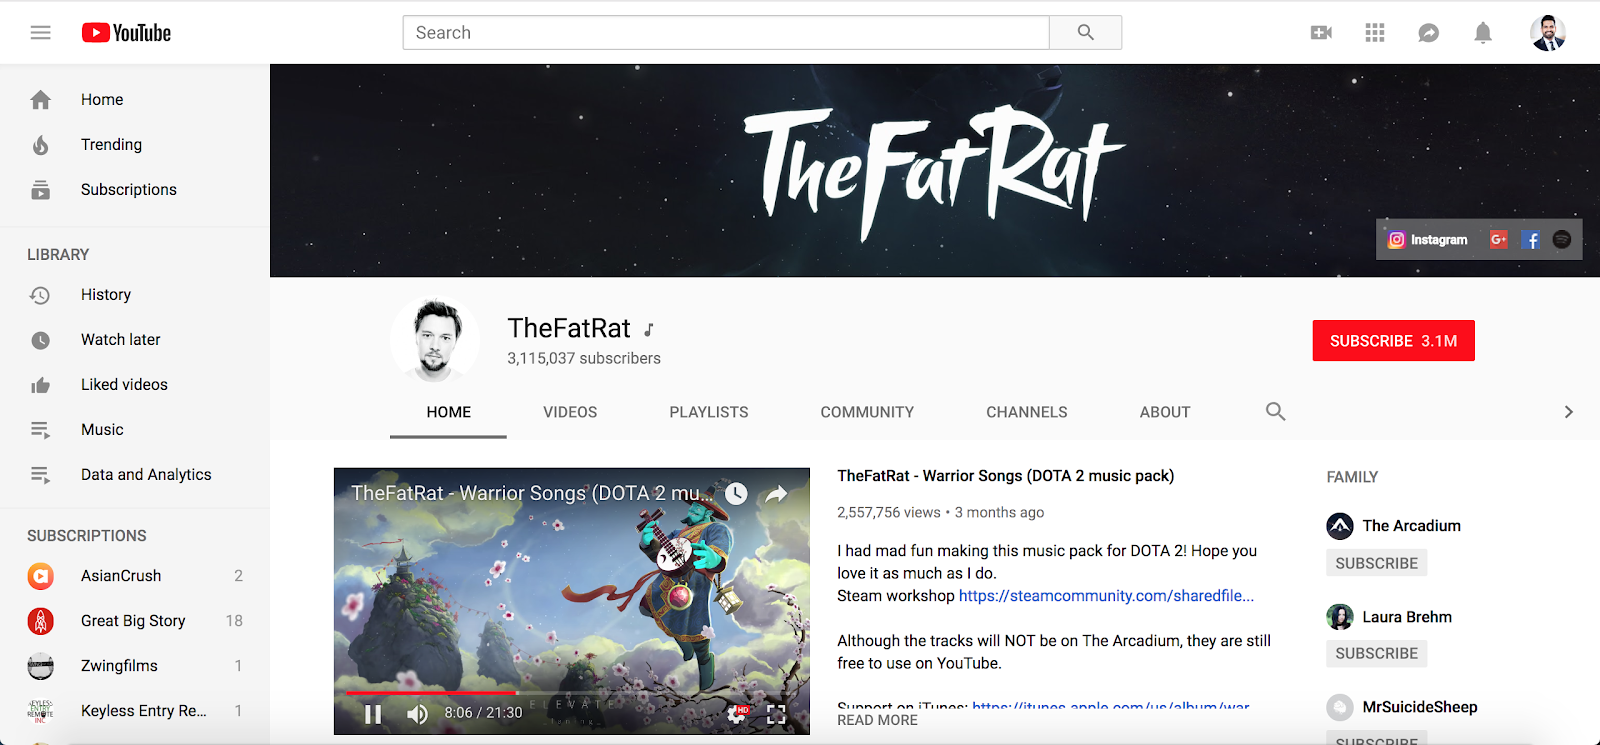This screenshot has width=1600, height=745.
Task: Open the Instagram banner link
Action: point(1427,240)
